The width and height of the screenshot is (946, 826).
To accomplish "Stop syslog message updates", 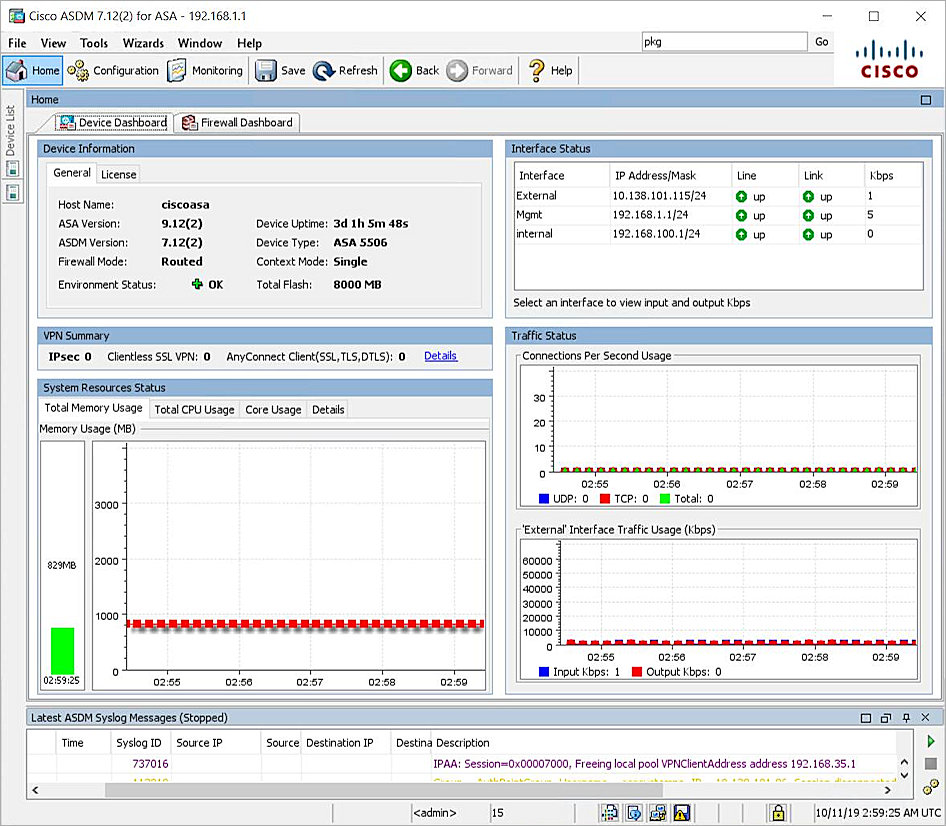I will (931, 765).
